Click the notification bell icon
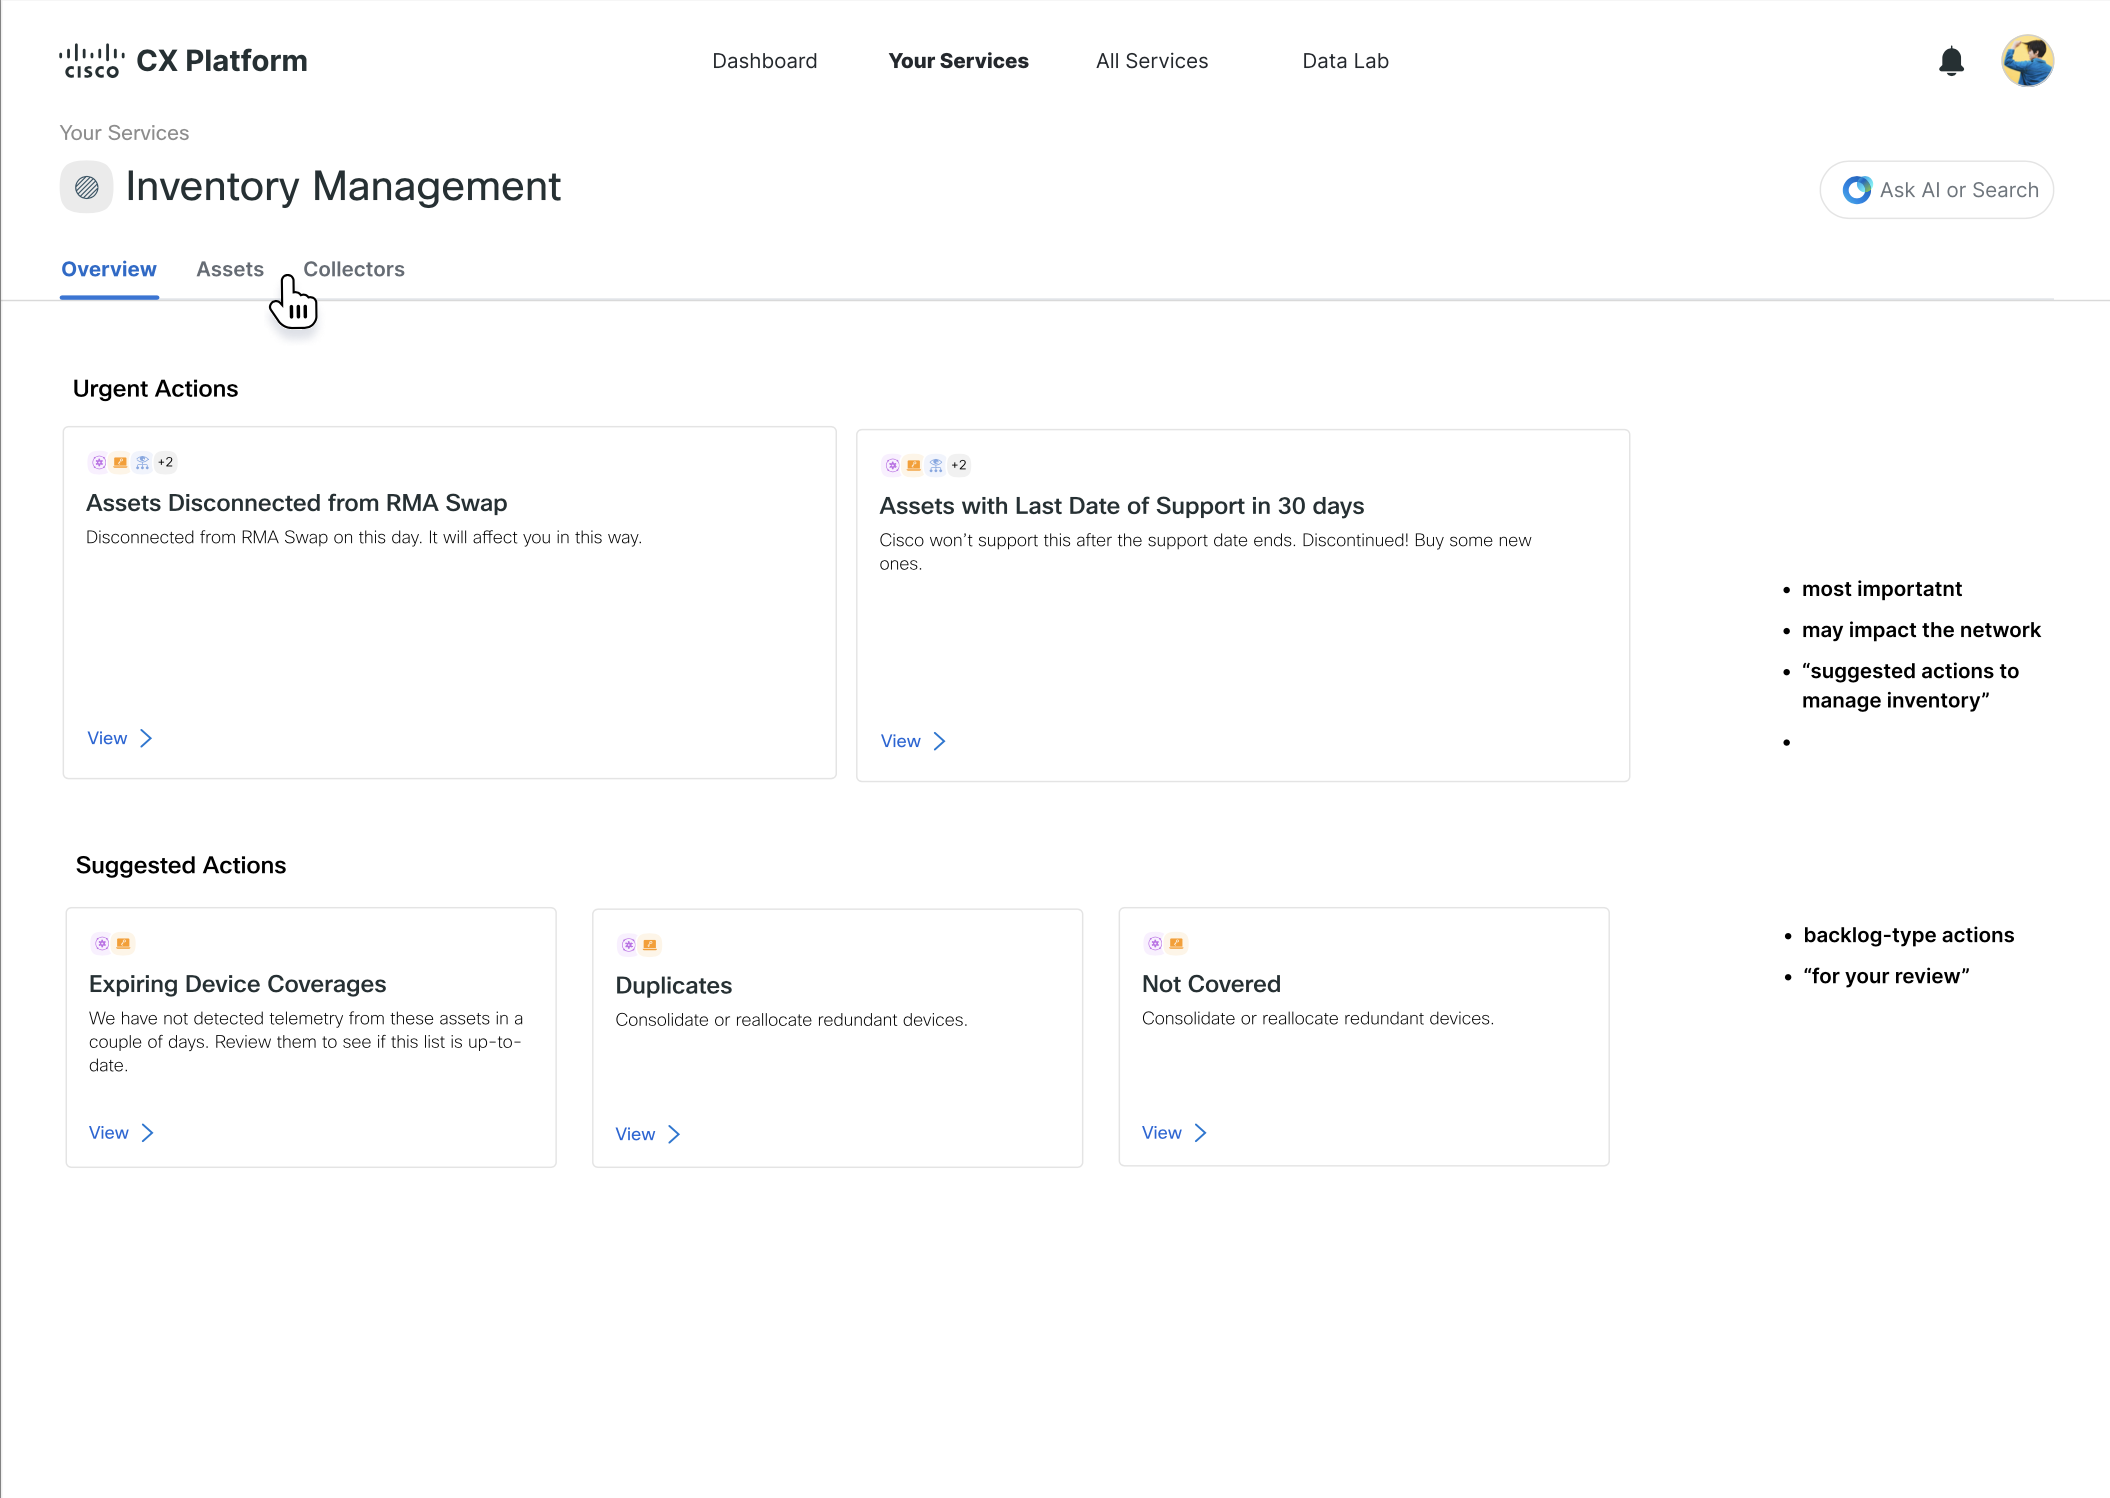This screenshot has width=2110, height=1498. tap(1950, 62)
